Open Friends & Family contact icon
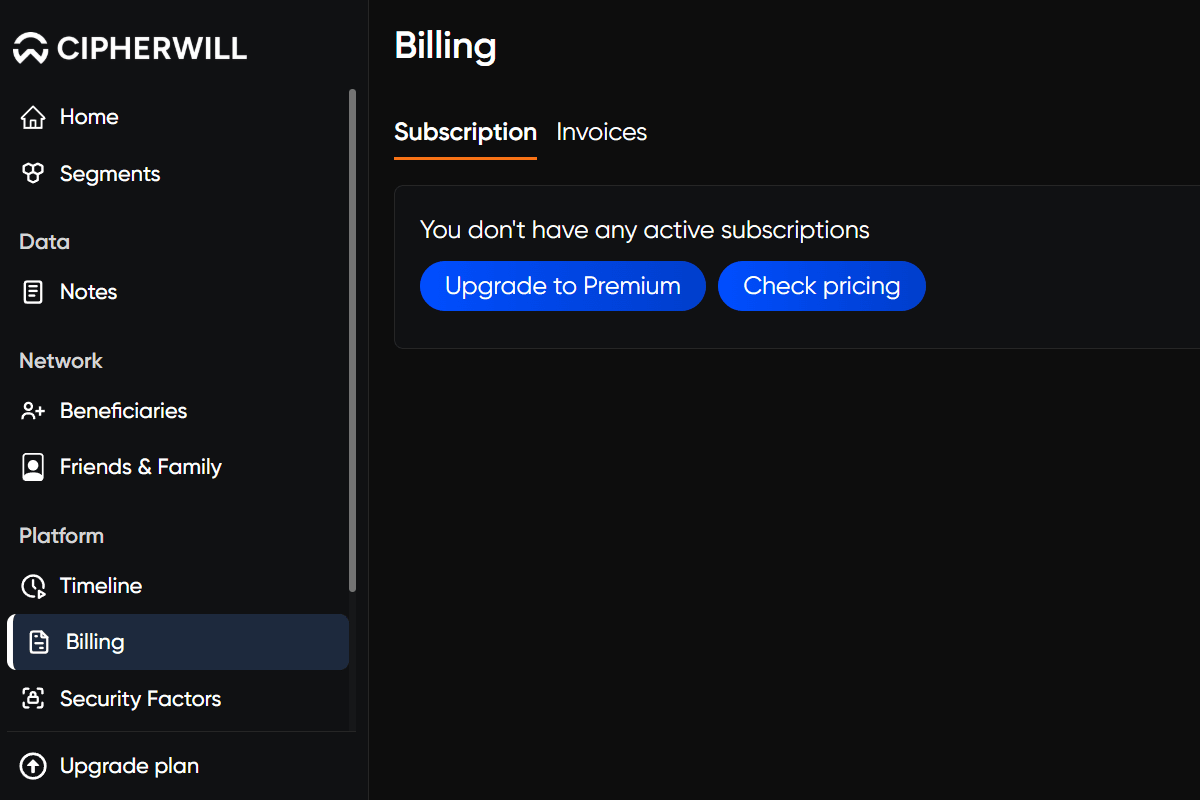Image resolution: width=1200 pixels, height=800 pixels. tap(33, 467)
